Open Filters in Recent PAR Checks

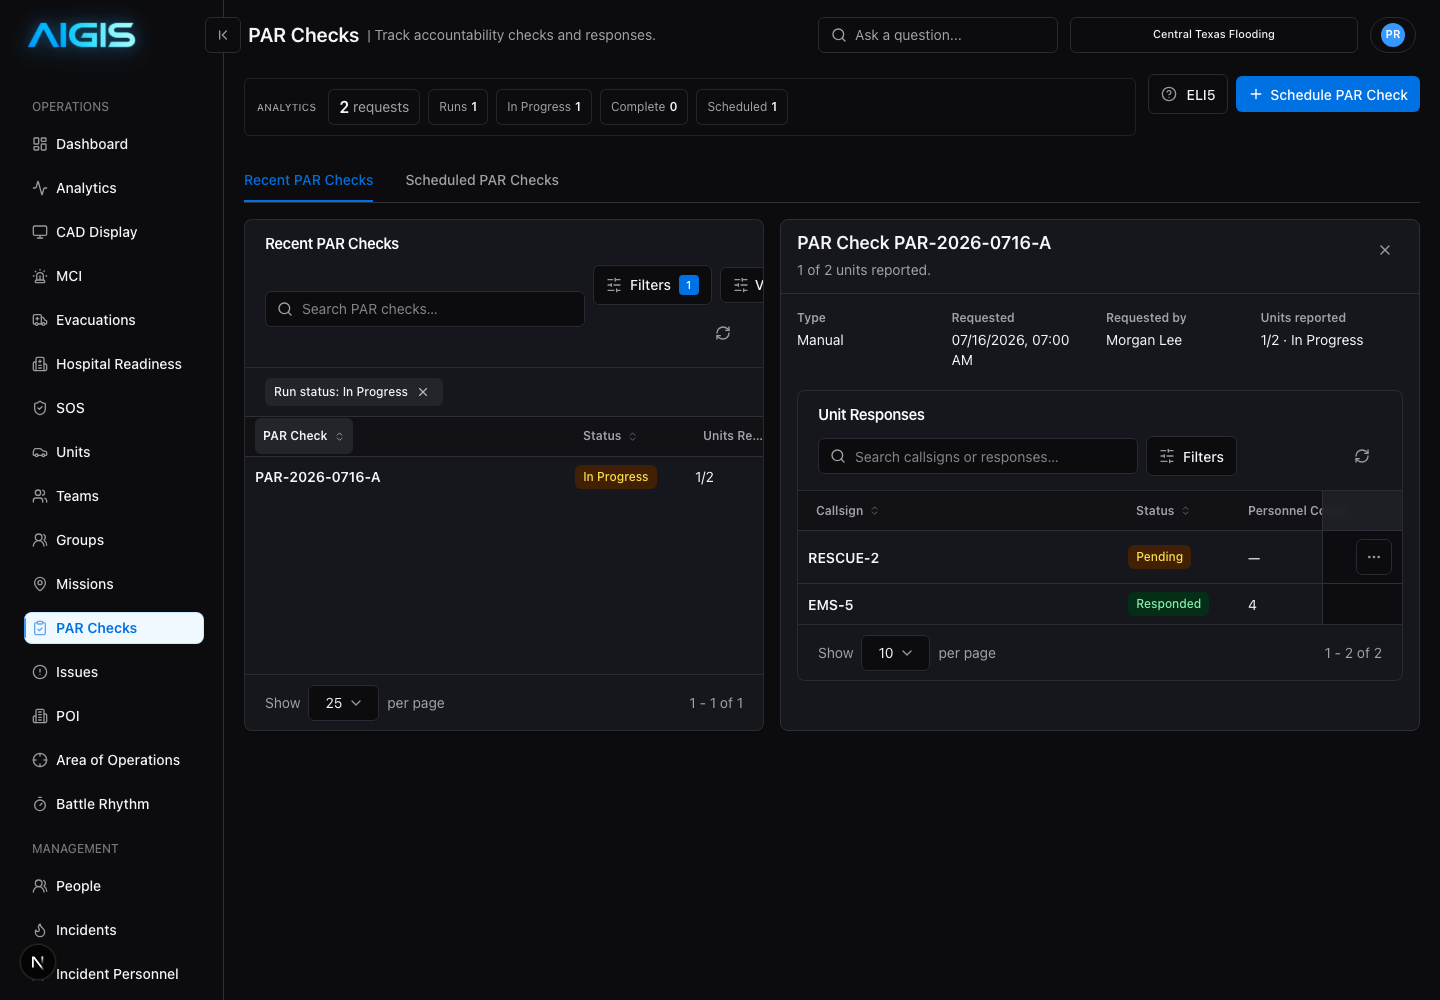[x=652, y=285]
